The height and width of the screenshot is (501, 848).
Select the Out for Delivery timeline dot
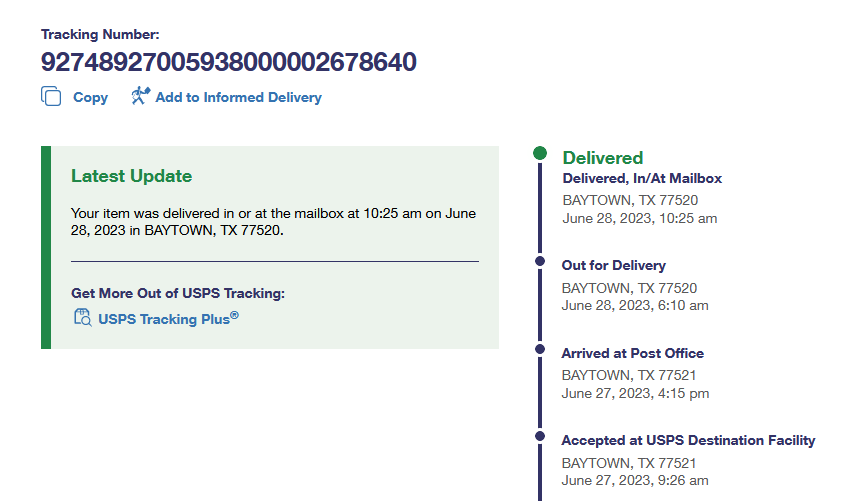point(540,261)
